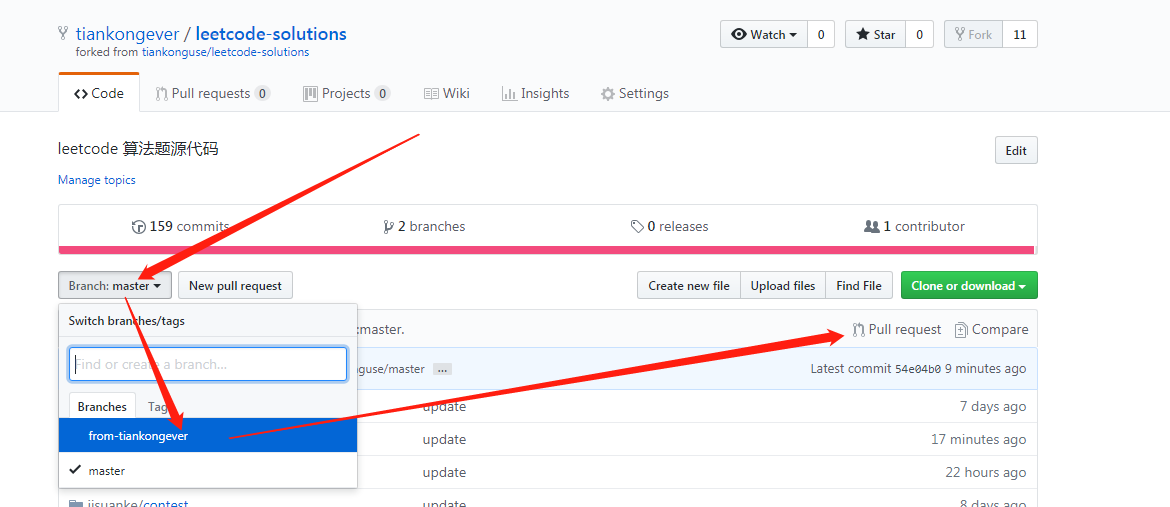Open the leetcode-solutions repository link

coord(271,34)
